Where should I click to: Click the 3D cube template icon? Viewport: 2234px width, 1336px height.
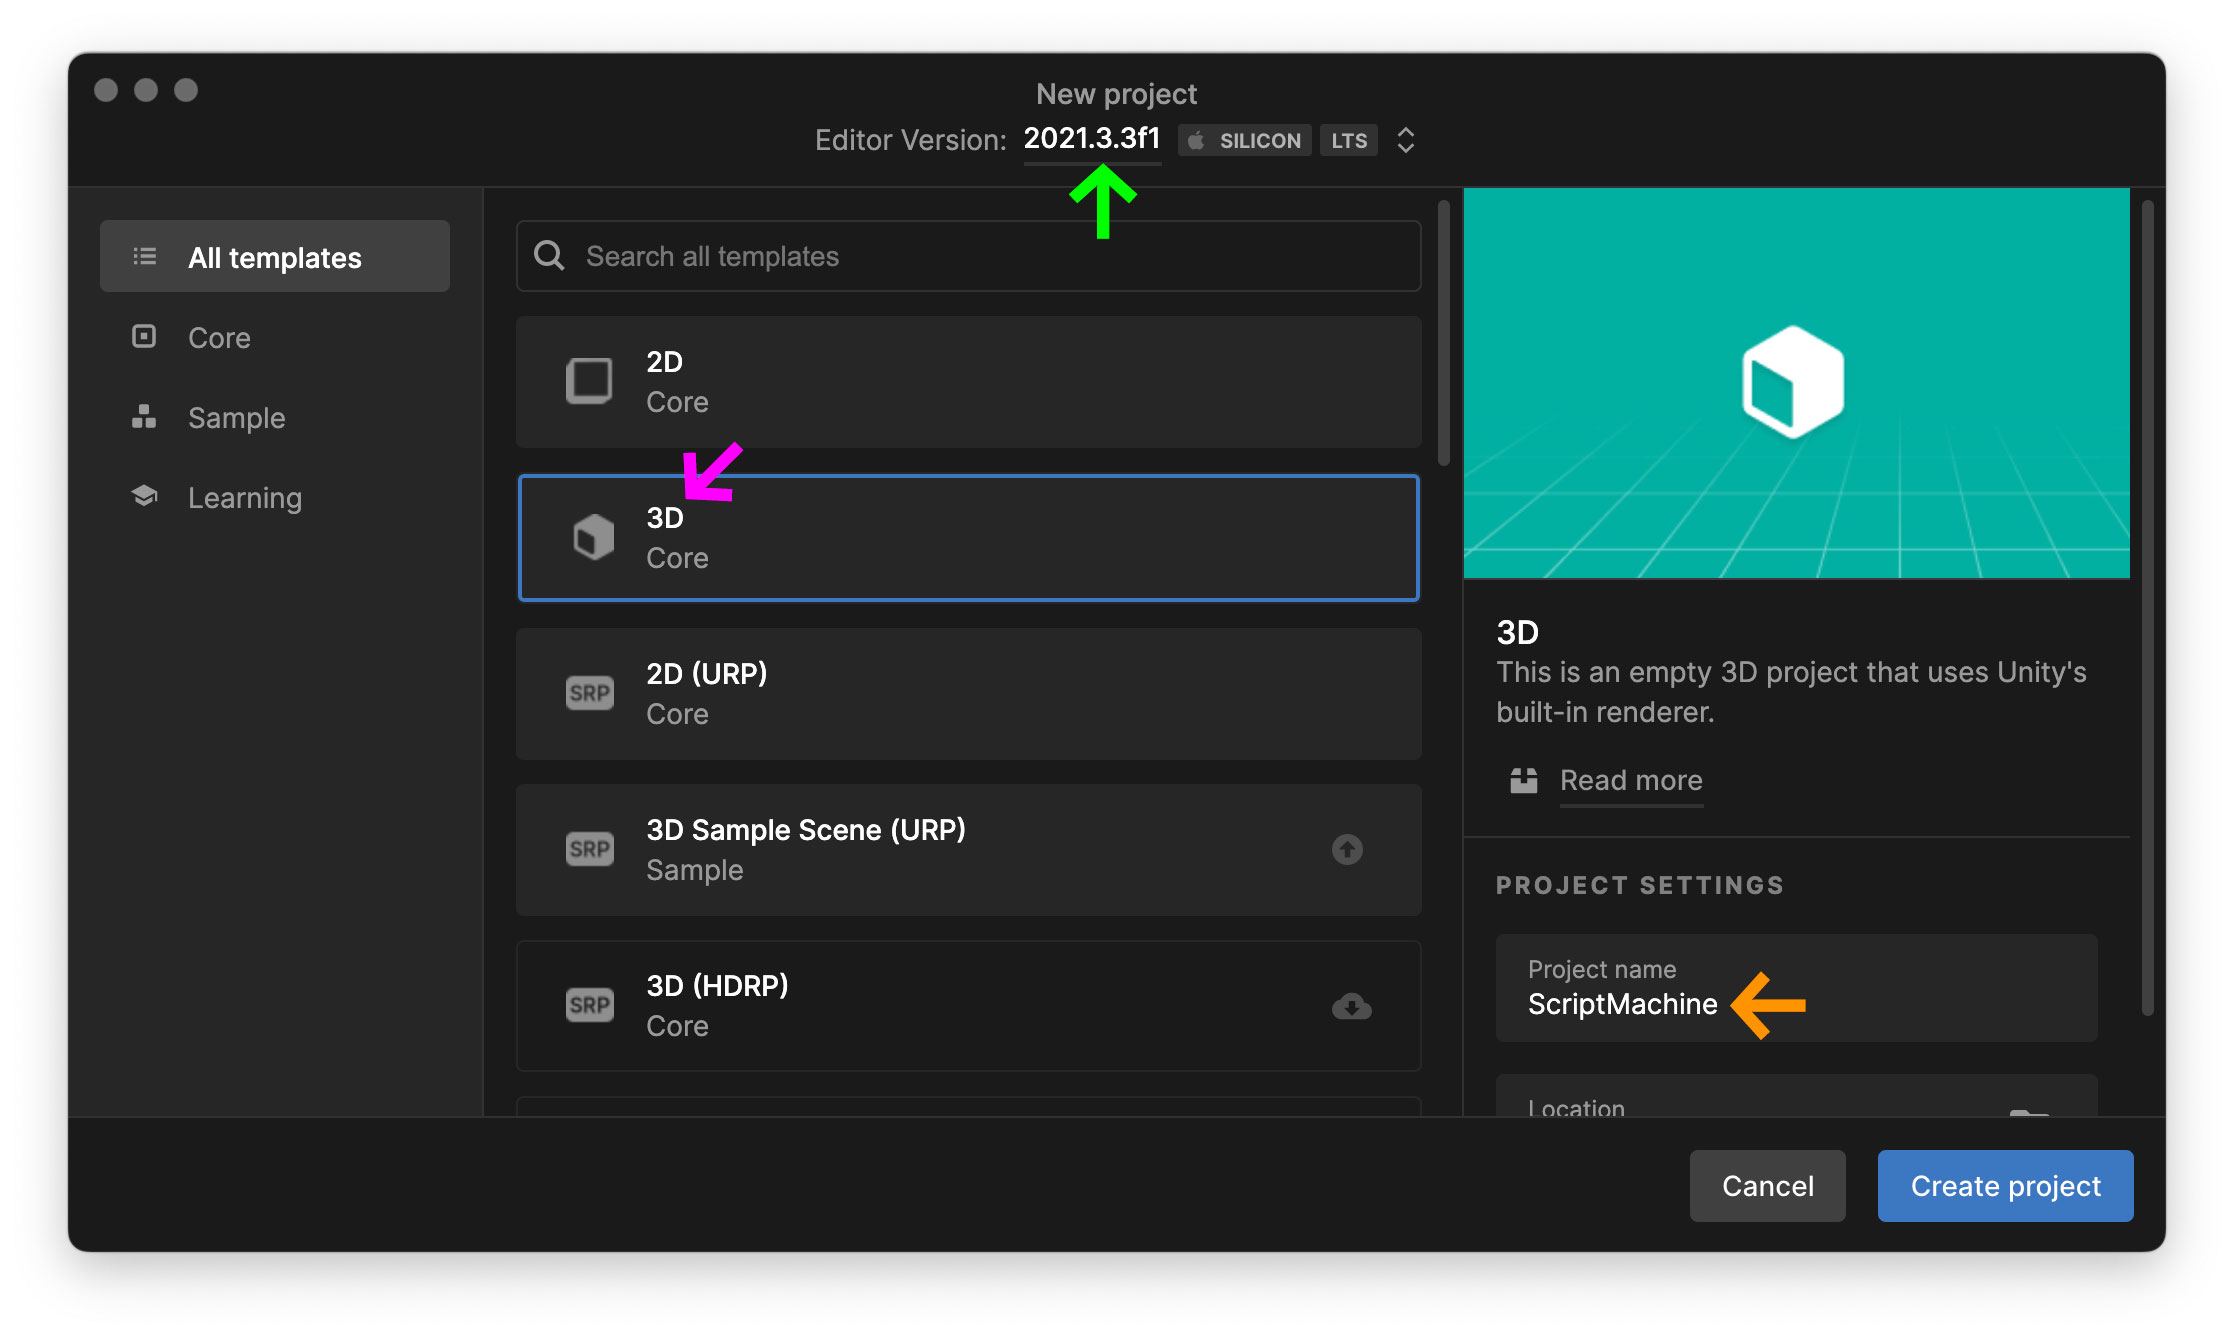point(593,537)
